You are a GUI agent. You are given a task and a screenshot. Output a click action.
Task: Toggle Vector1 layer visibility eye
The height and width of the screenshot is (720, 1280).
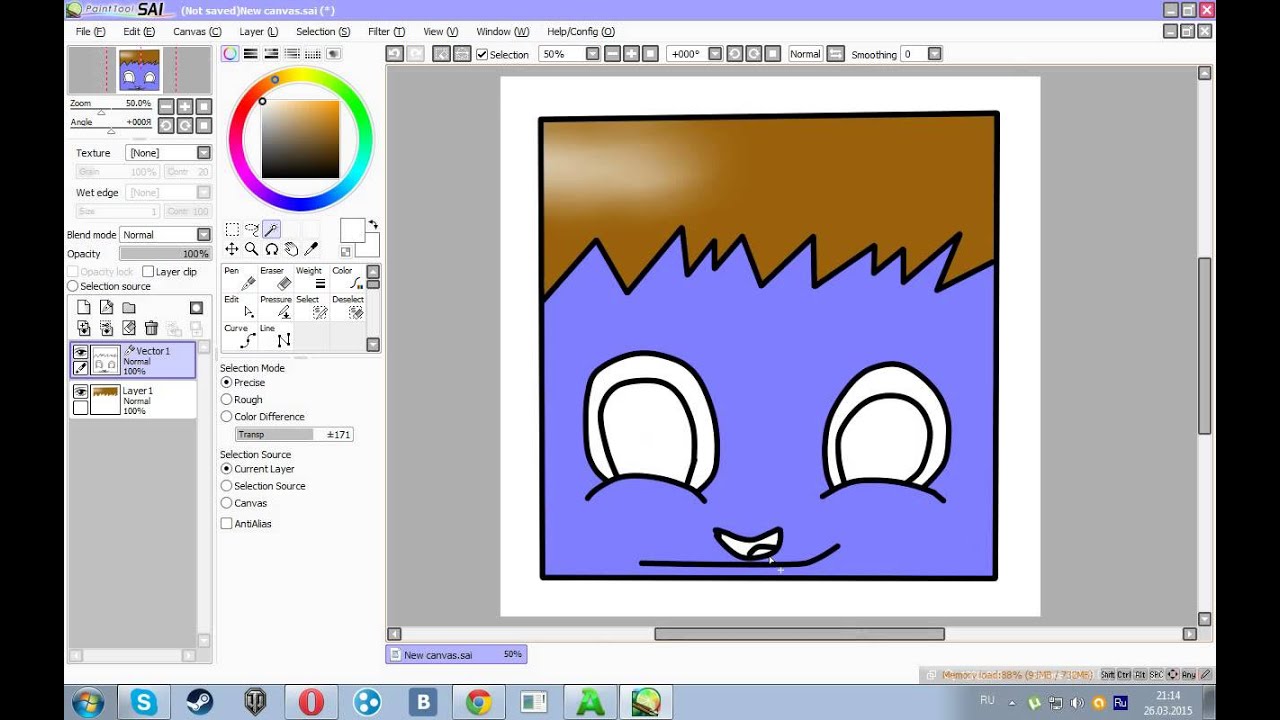click(x=80, y=353)
